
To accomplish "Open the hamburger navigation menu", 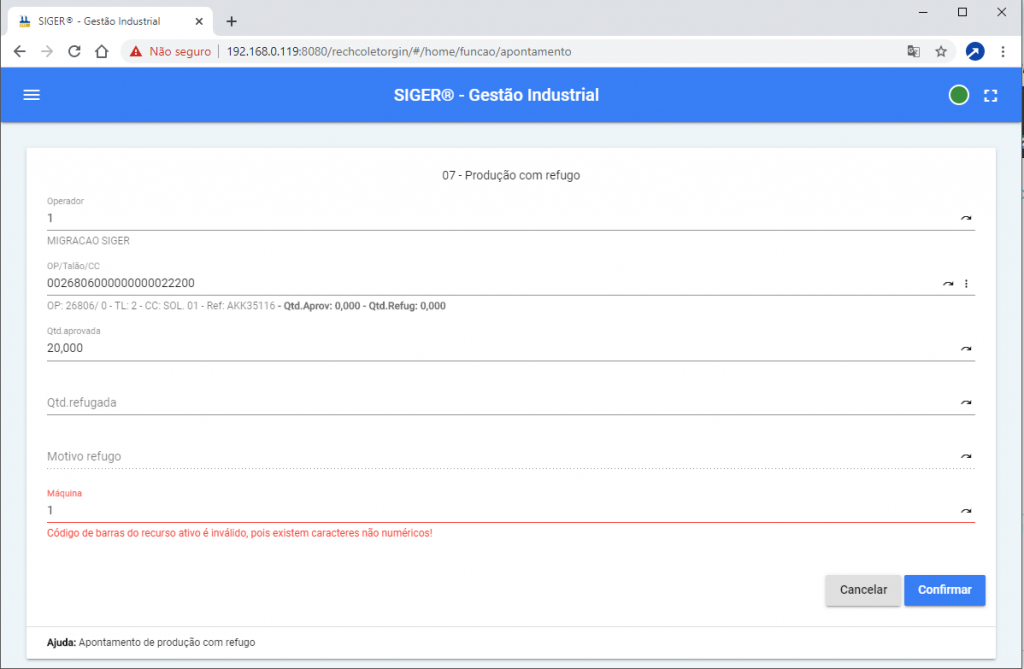I will coord(31,95).
